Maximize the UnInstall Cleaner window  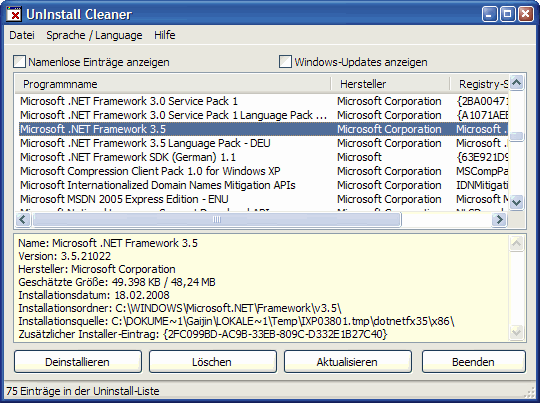[x=507, y=14]
